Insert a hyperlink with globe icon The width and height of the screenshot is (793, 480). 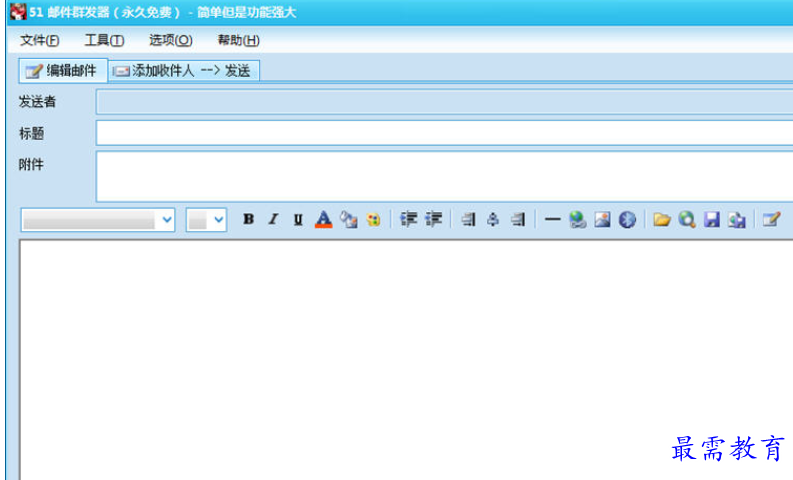577,220
